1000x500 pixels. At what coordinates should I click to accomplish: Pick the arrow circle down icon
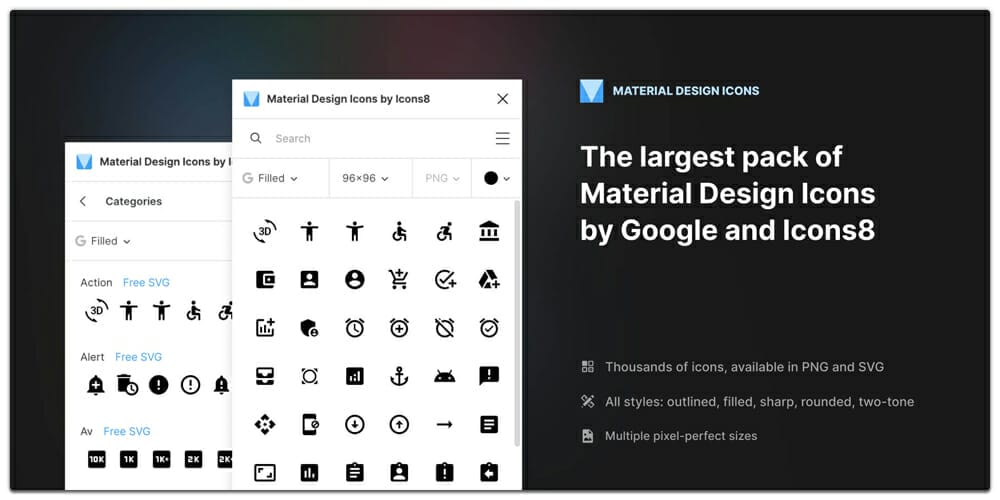pos(355,425)
